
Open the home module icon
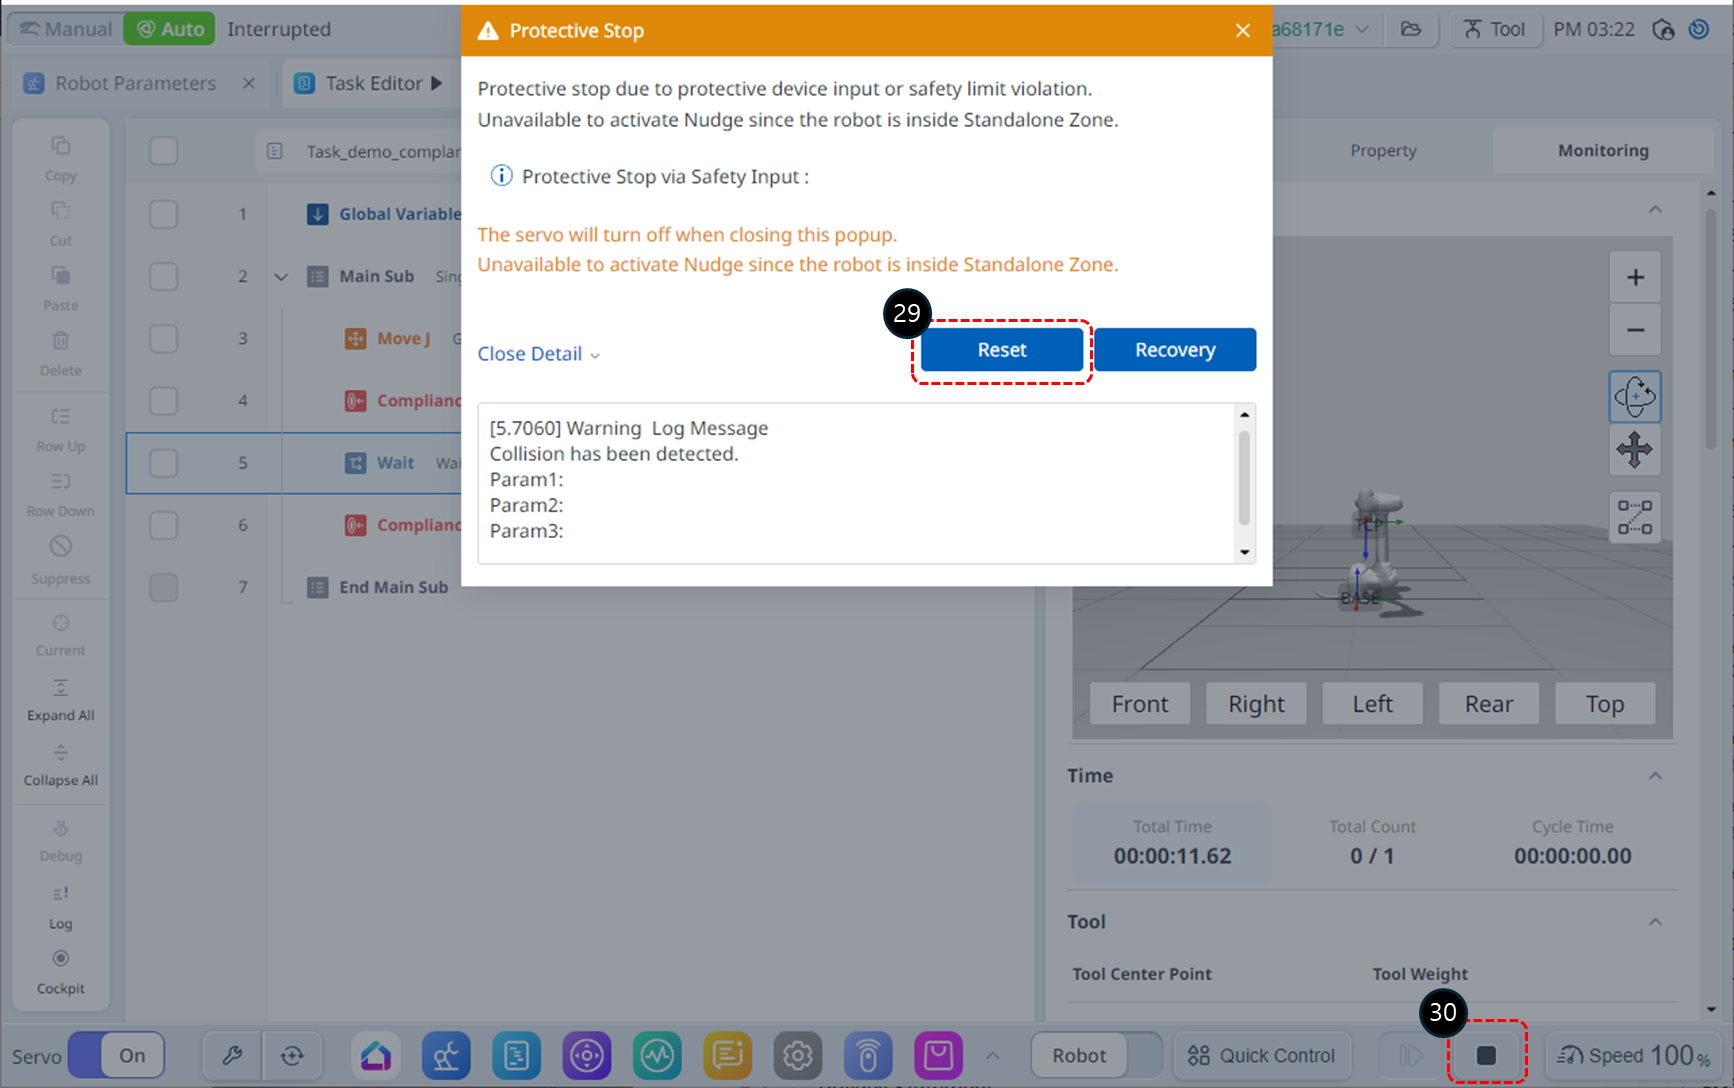tap(376, 1055)
